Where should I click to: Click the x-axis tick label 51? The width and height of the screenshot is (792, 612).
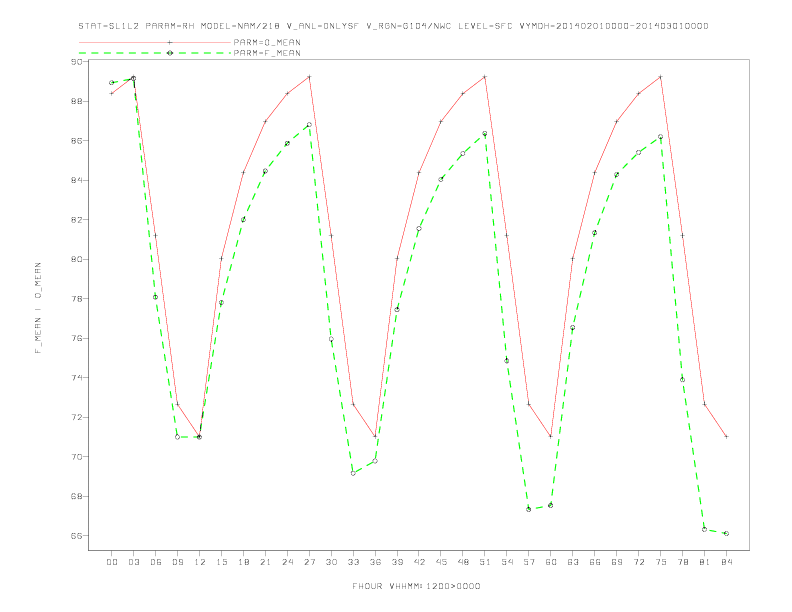[485, 562]
